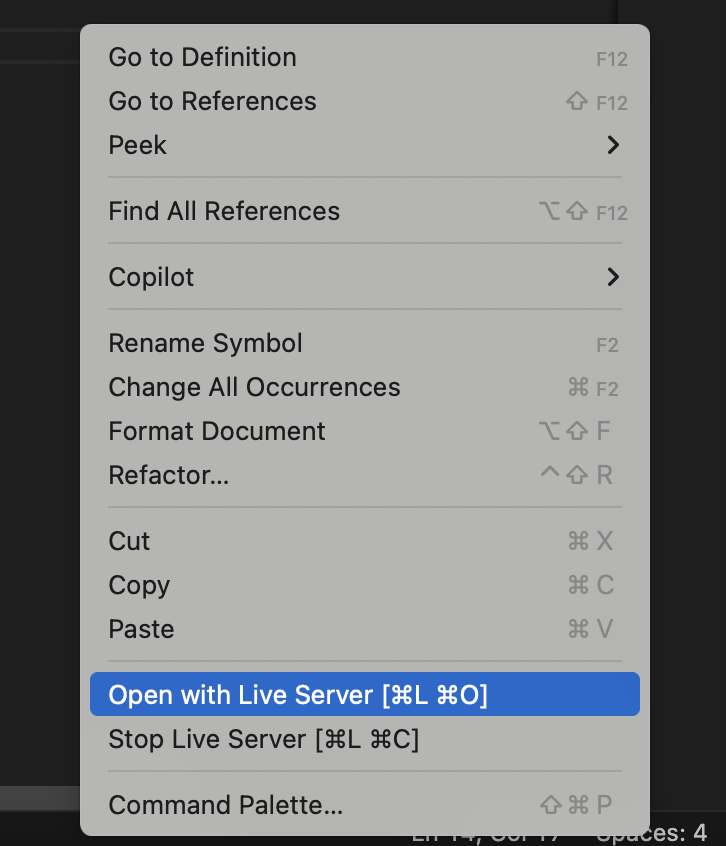This screenshot has height=846, width=726.
Task: Select Copy from context menu
Action: (x=139, y=585)
